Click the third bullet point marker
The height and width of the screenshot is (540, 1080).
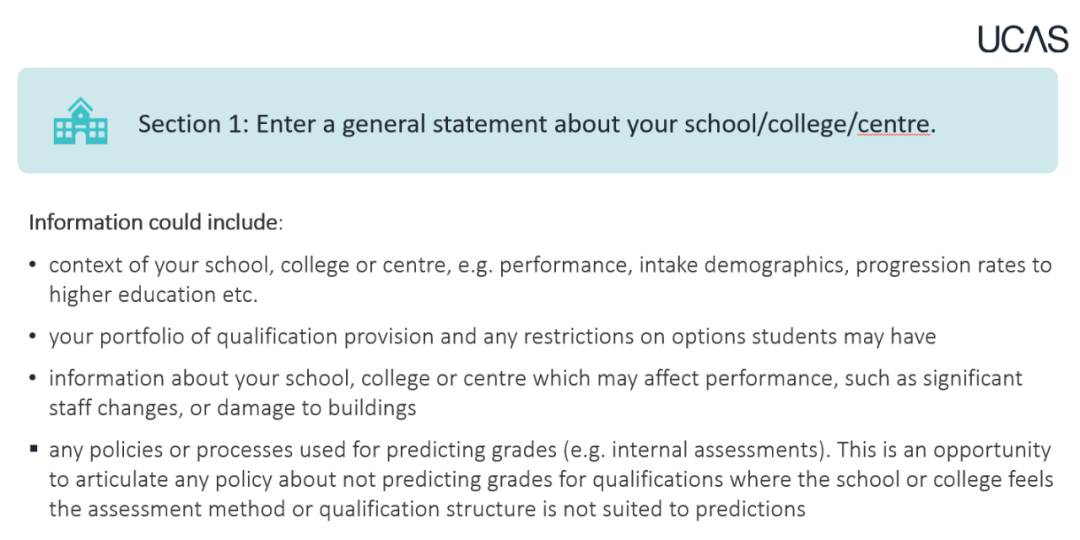34,379
